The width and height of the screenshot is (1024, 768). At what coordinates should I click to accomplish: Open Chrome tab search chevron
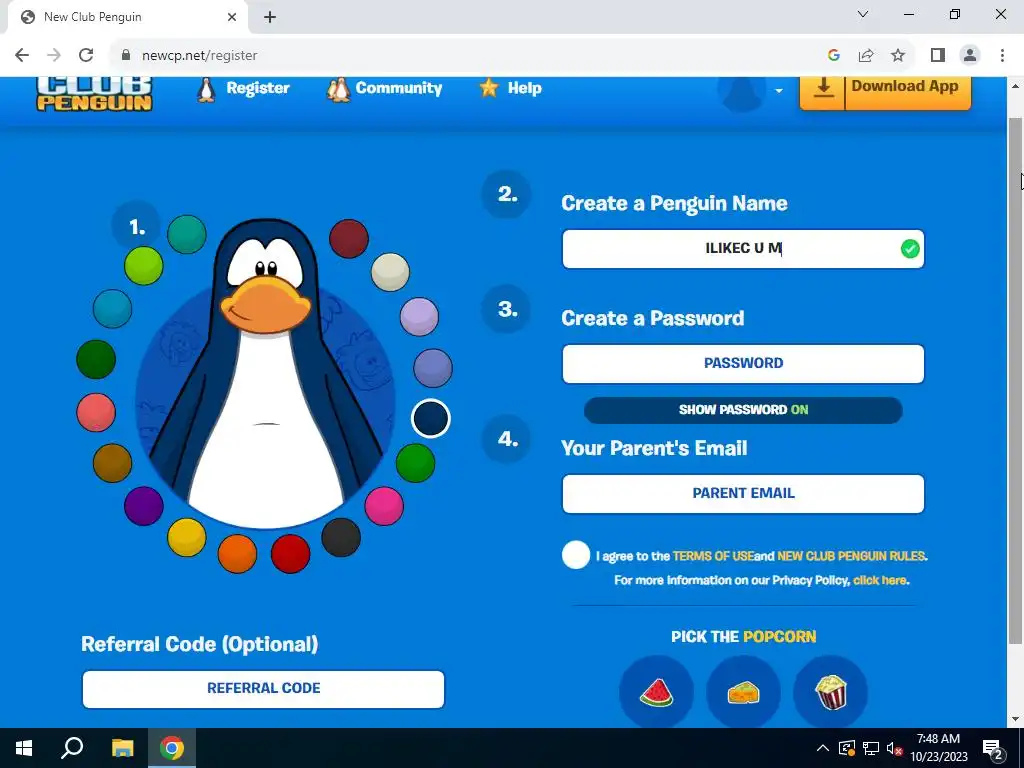[x=863, y=14]
